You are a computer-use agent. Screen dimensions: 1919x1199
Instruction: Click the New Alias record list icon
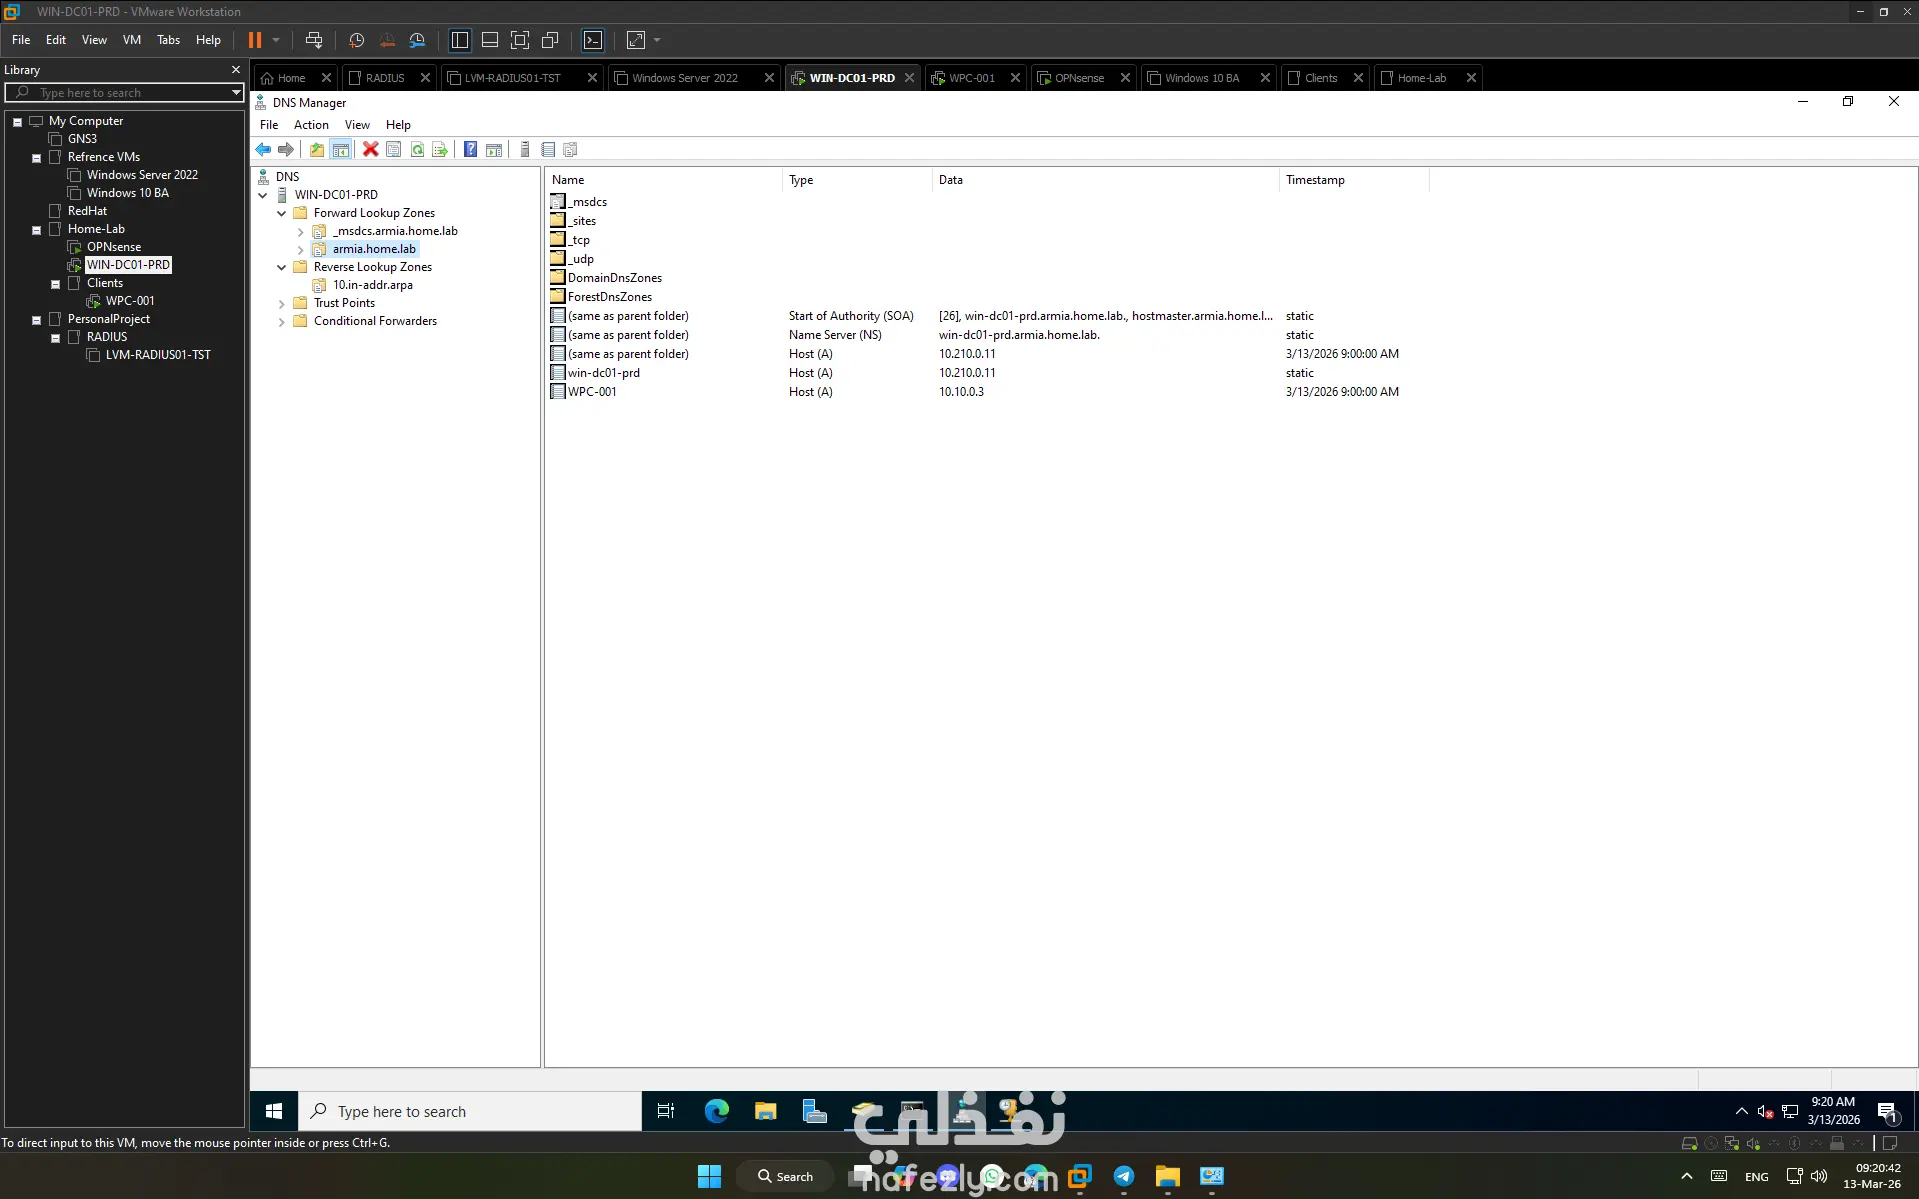coord(548,149)
